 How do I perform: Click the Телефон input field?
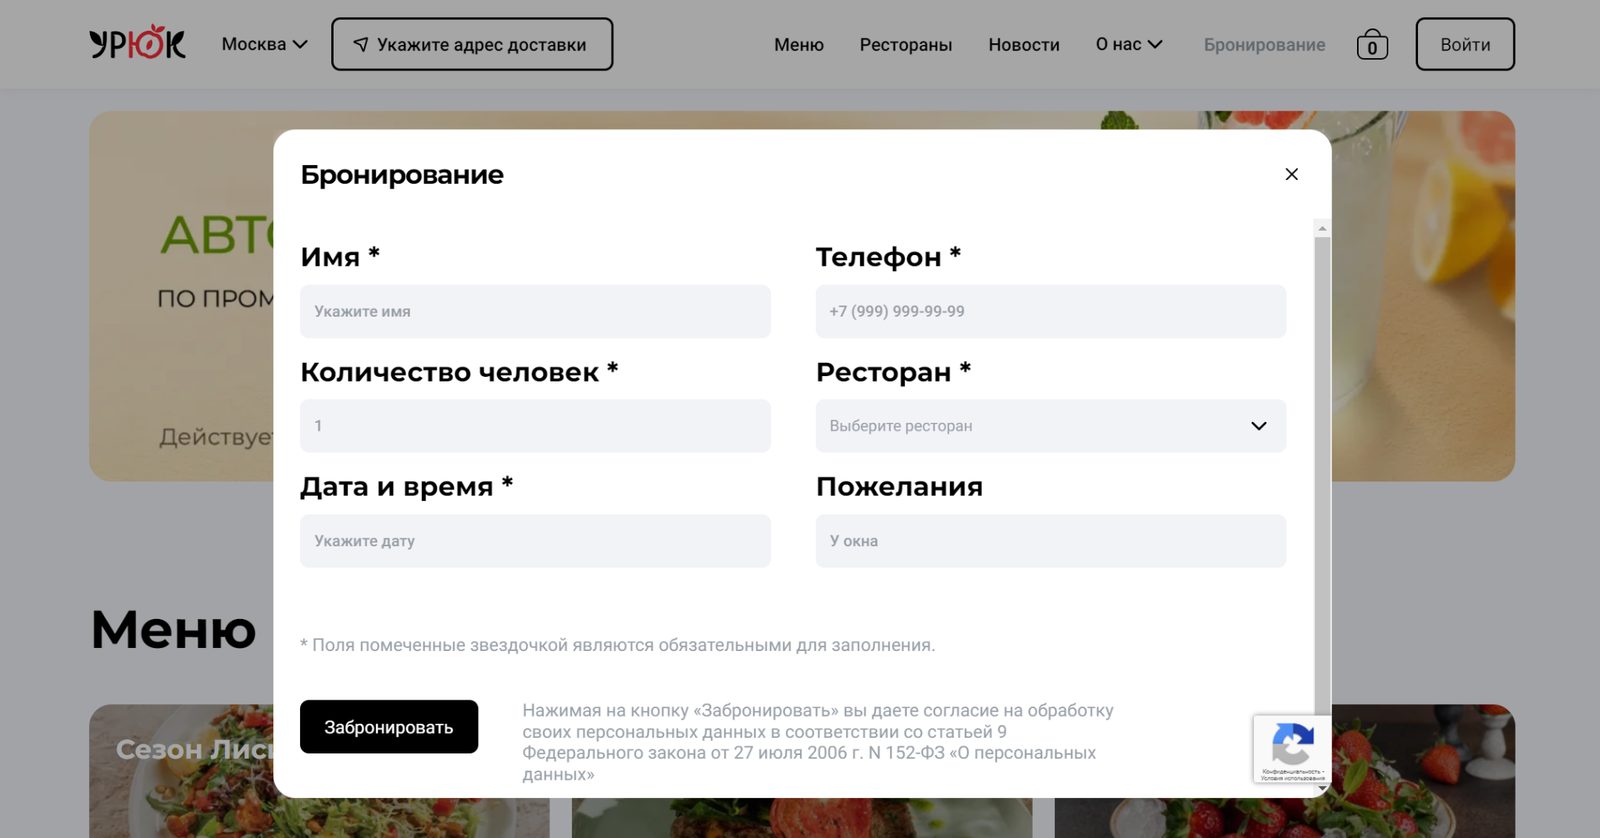1050,312
